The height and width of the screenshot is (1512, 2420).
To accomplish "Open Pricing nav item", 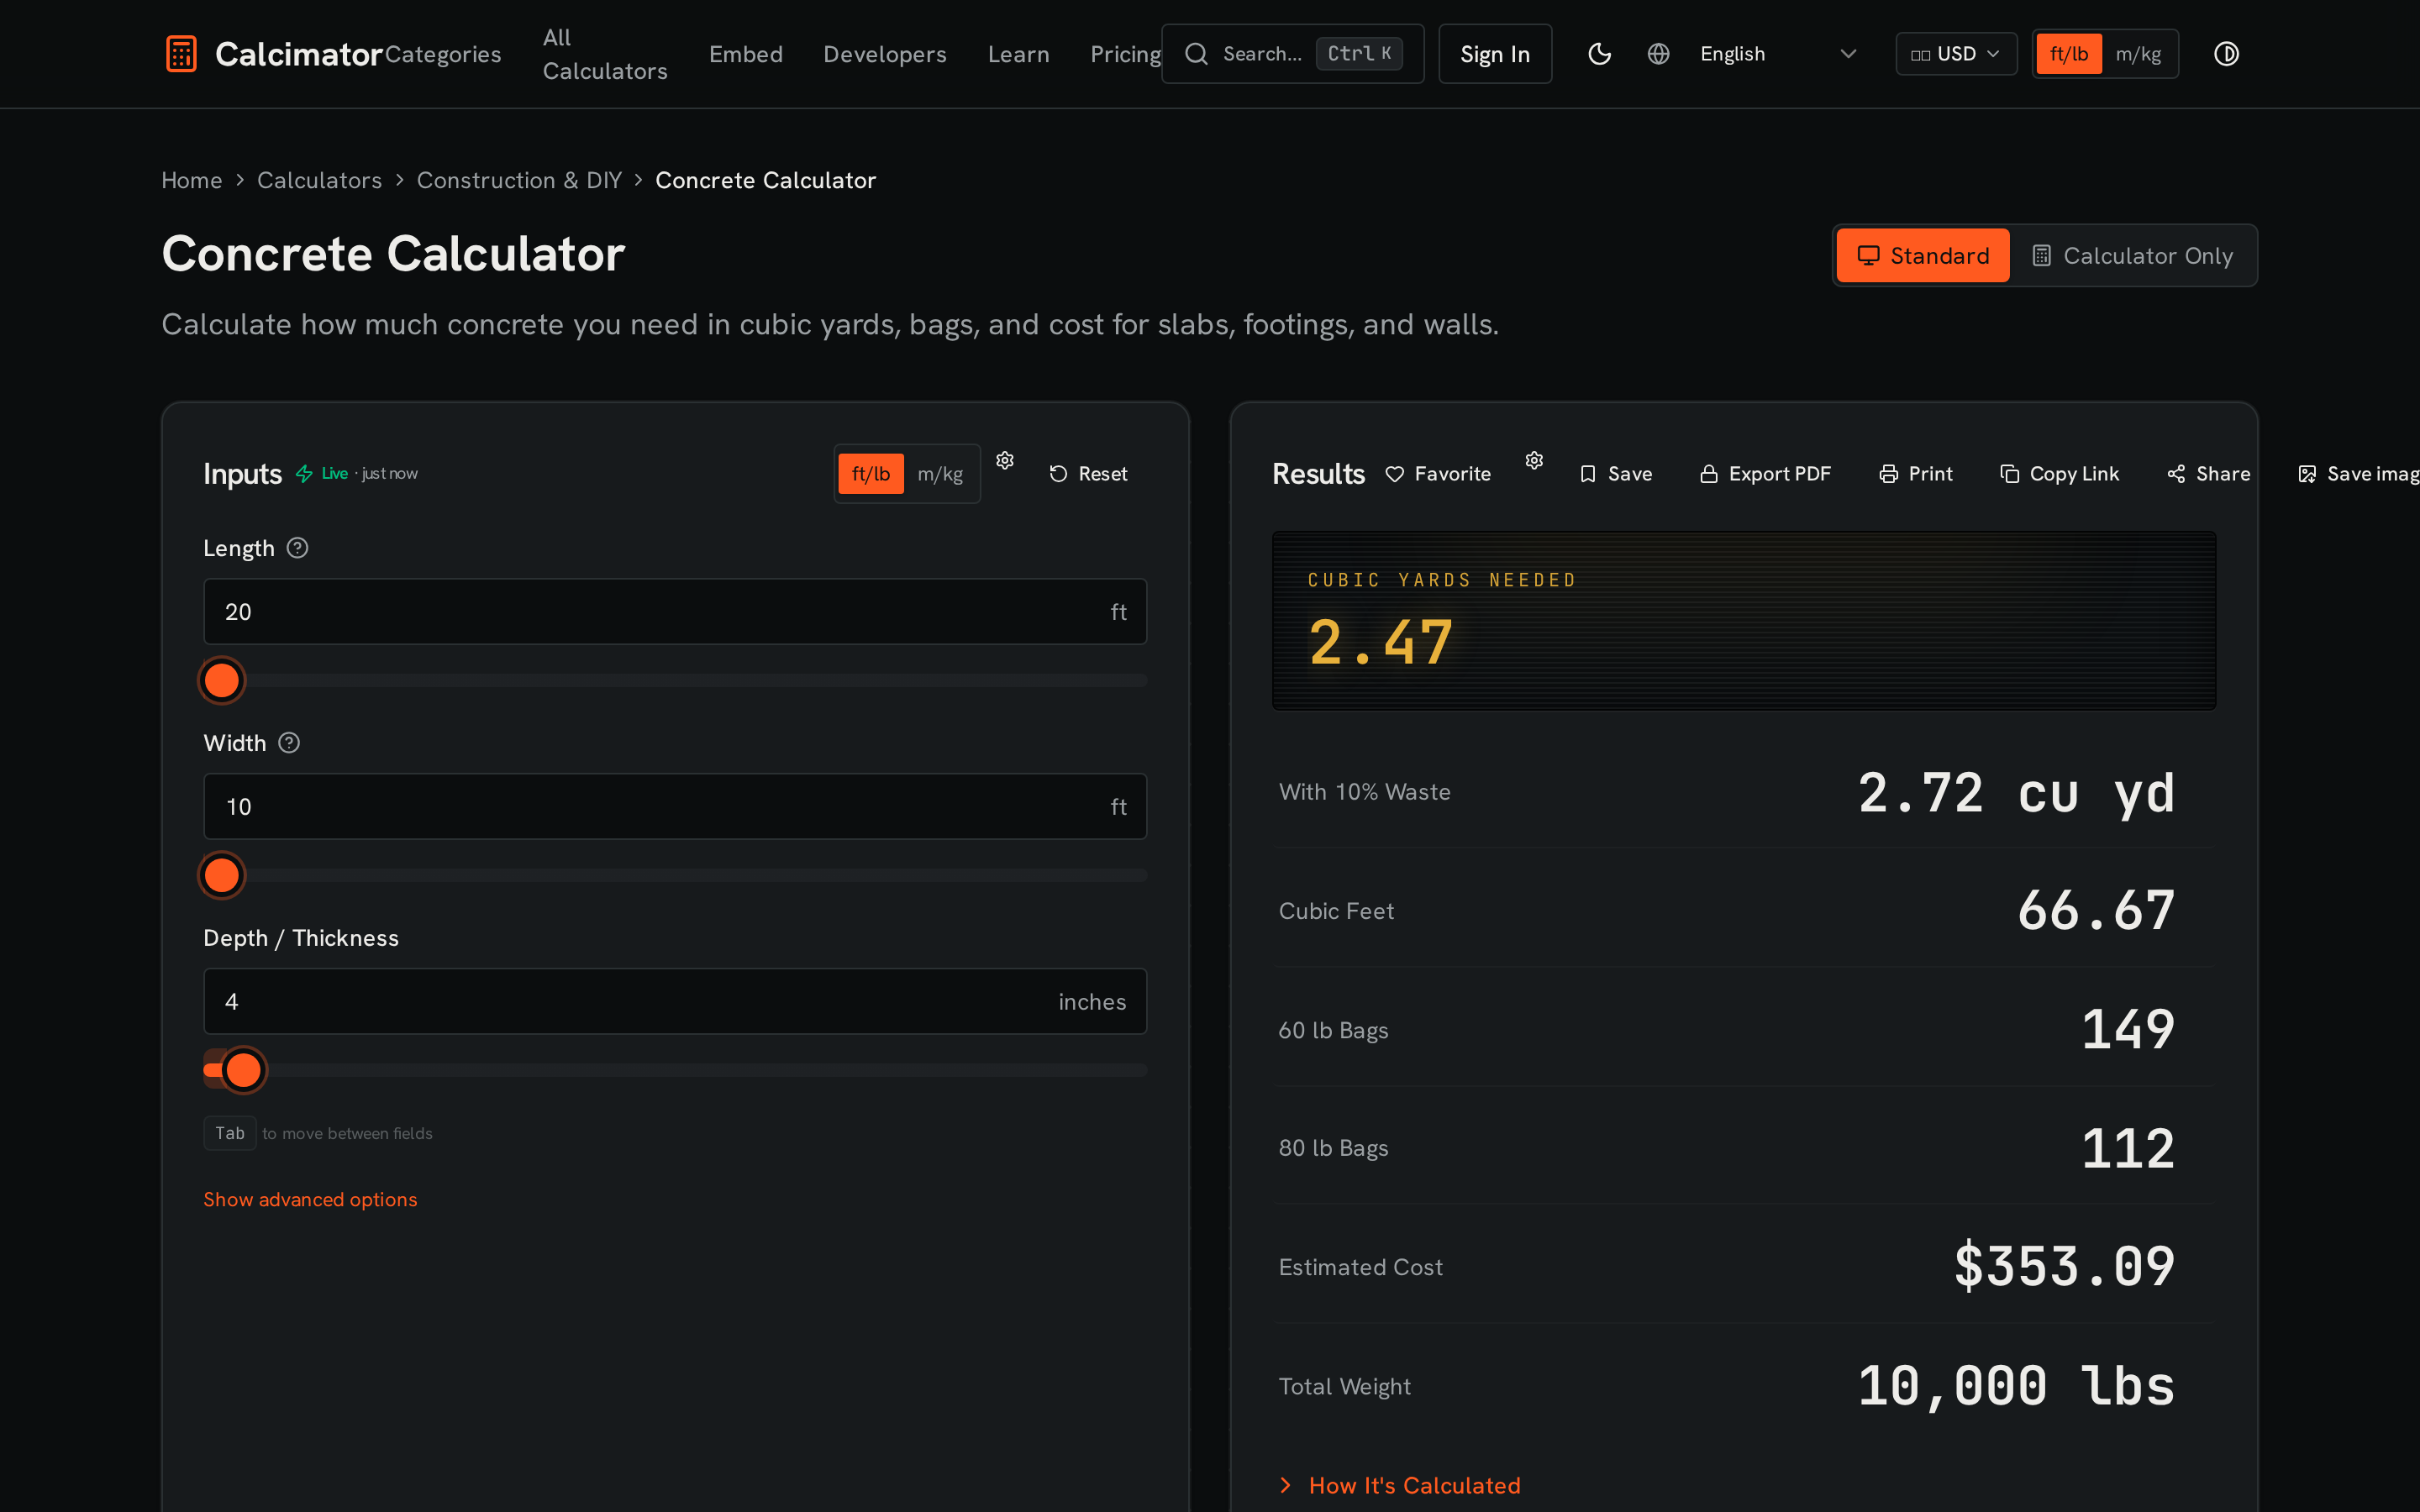I will click(x=1126, y=54).
